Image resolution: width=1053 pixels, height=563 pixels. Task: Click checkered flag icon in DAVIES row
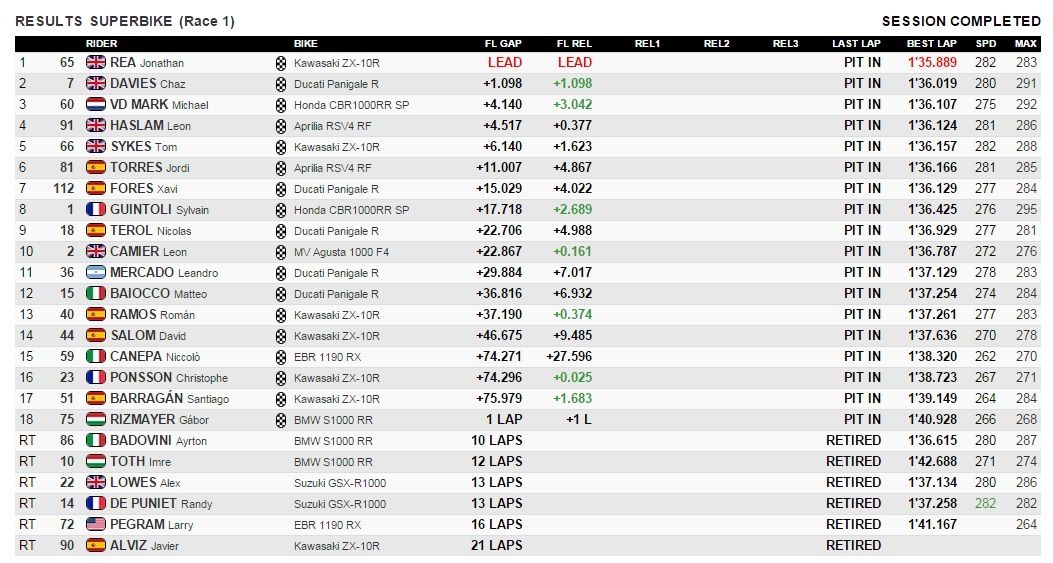point(281,83)
